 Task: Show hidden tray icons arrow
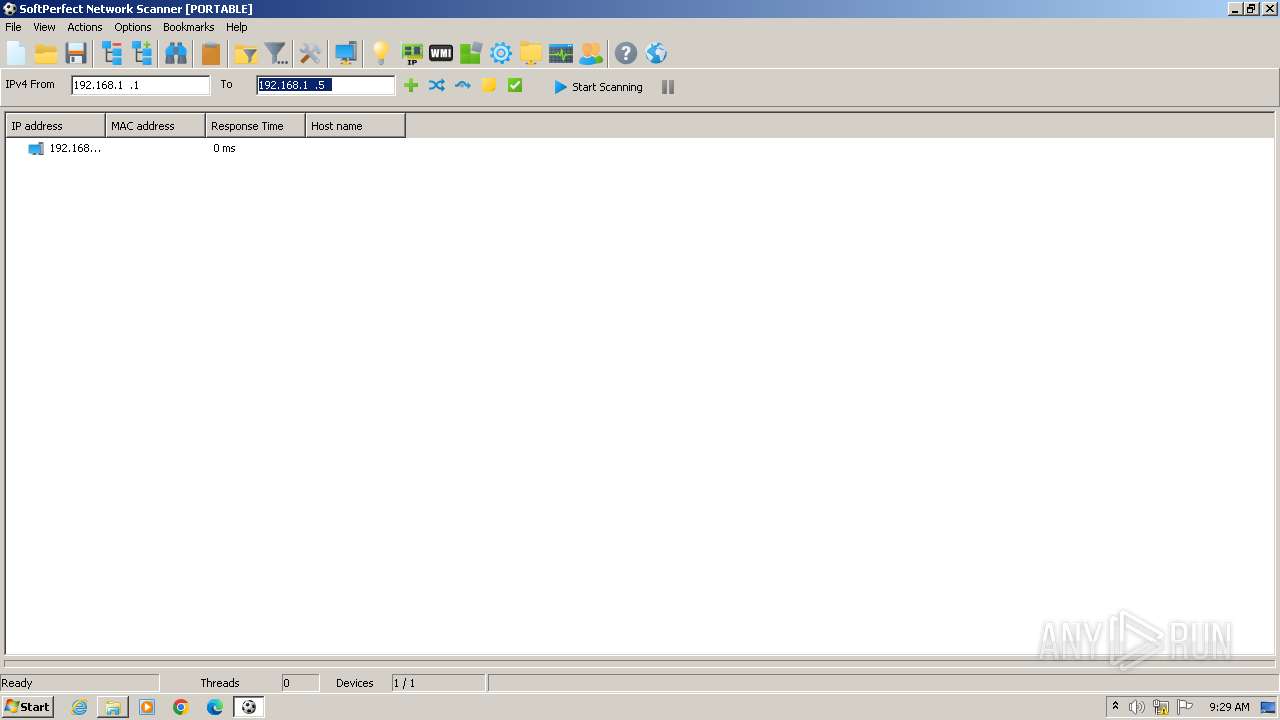point(1115,706)
